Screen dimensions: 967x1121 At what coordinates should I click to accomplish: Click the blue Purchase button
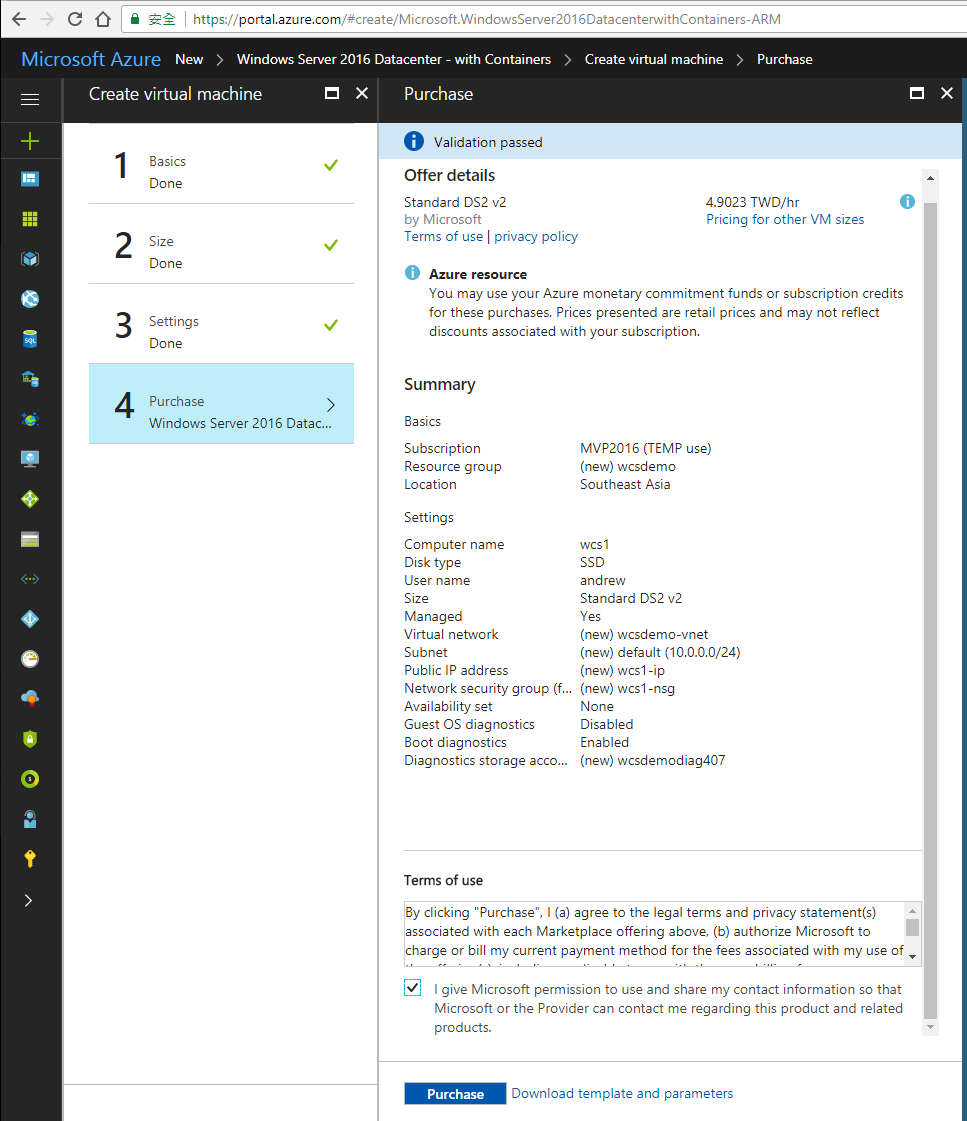tap(455, 1094)
